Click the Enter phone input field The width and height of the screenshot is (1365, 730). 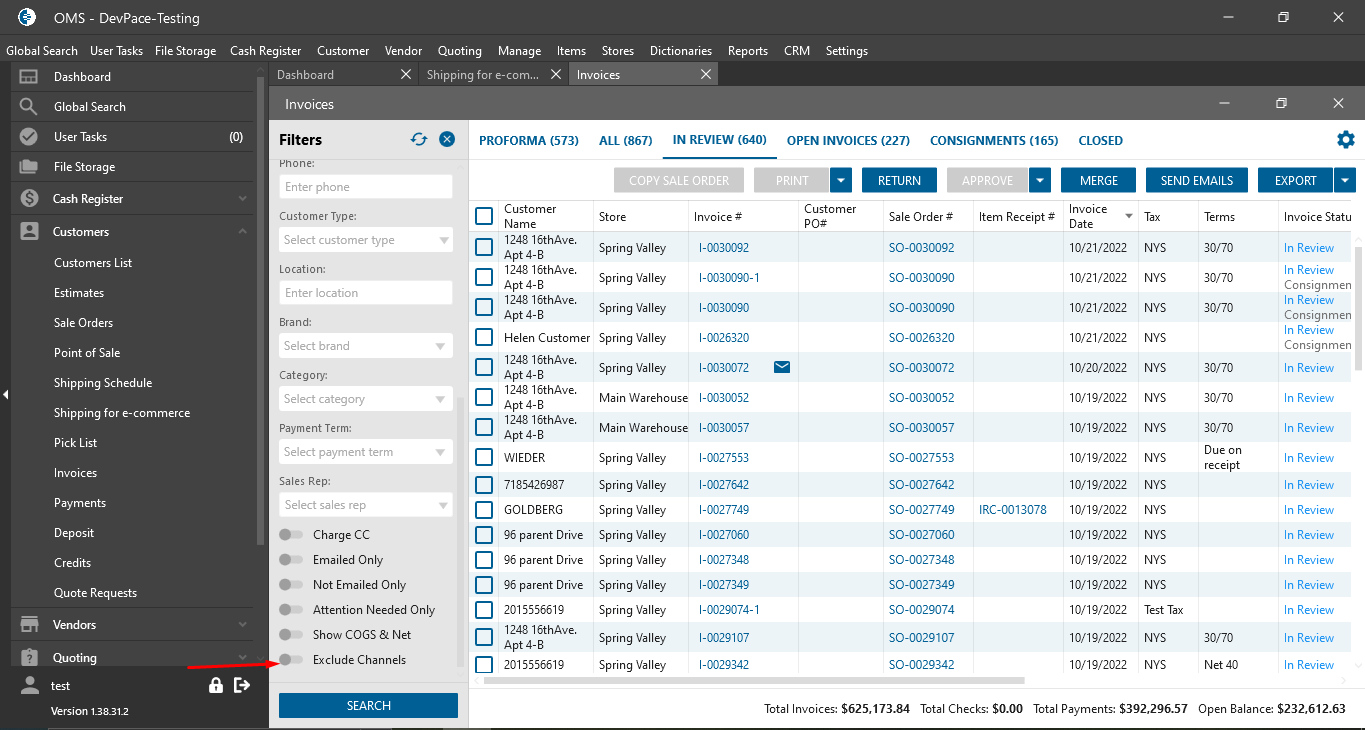click(366, 187)
